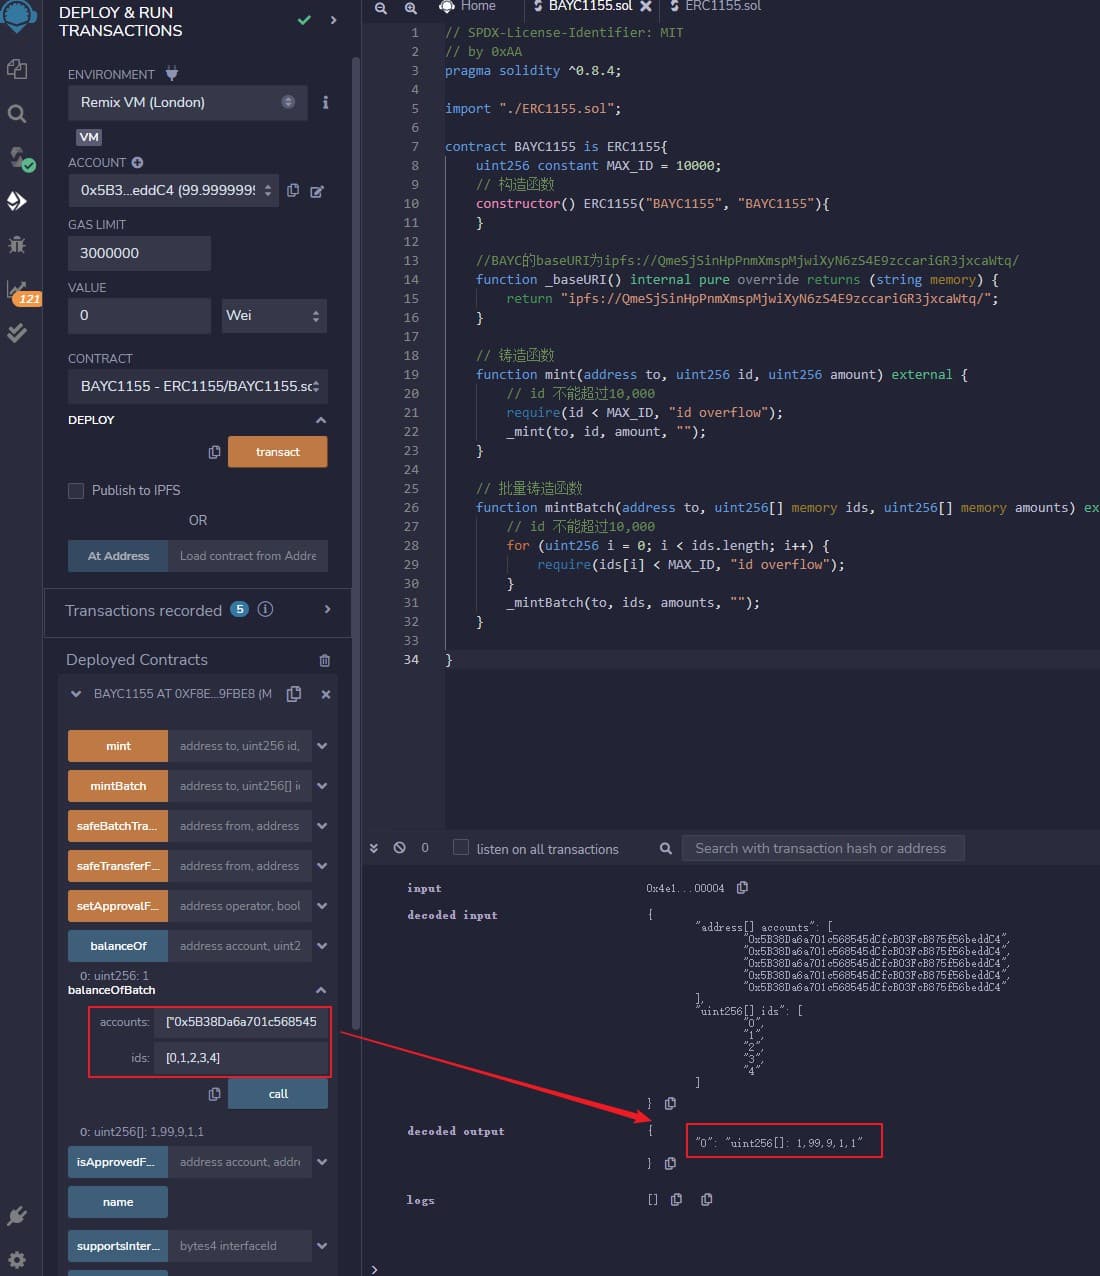Switch to the ERC1155.sol tab
1100x1276 pixels.
click(722, 6)
